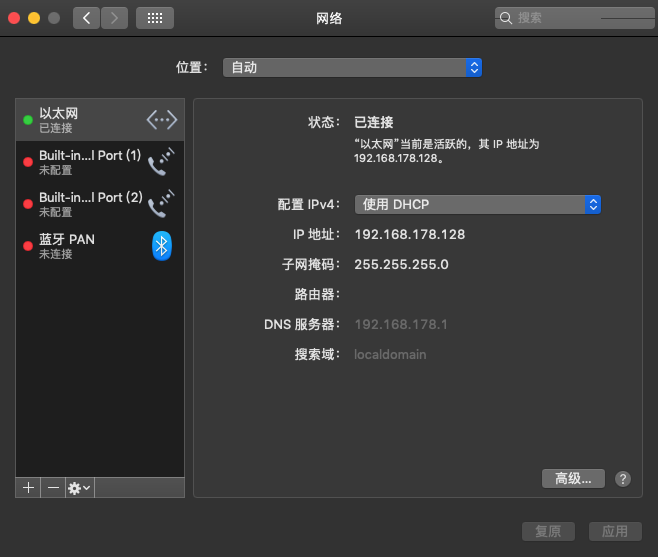
Task: Click the help question mark button
Action: (x=623, y=479)
